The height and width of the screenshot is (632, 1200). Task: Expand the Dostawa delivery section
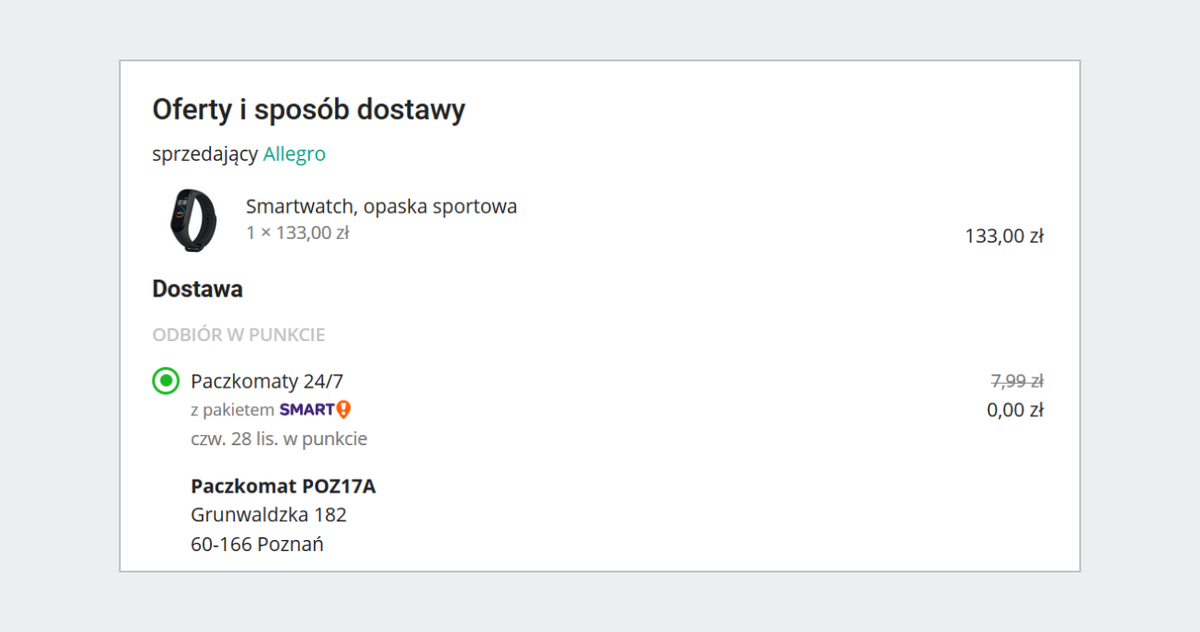point(197,288)
